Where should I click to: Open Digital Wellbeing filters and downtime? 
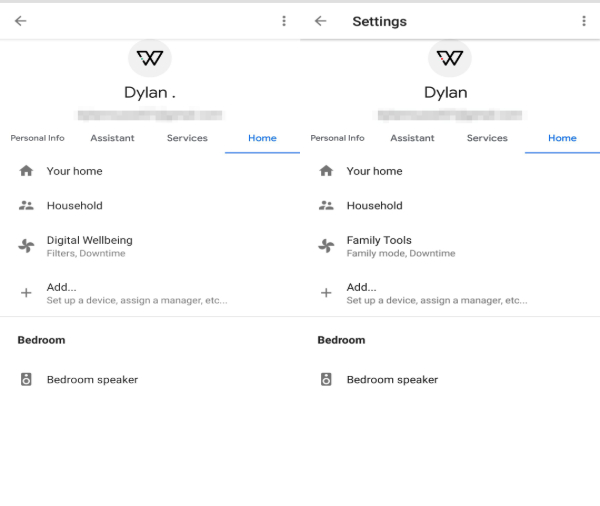[90, 246]
